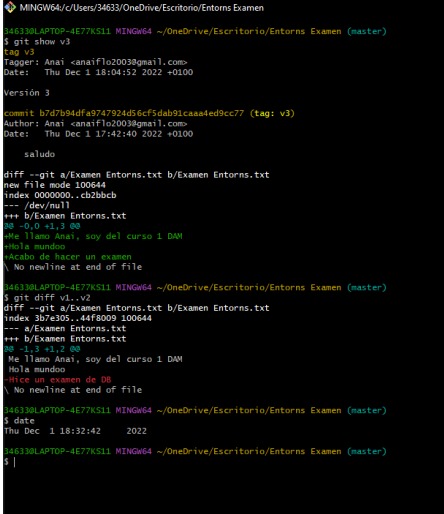Click the Author Anai line
The height and width of the screenshot is (514, 444).
tap(96, 124)
